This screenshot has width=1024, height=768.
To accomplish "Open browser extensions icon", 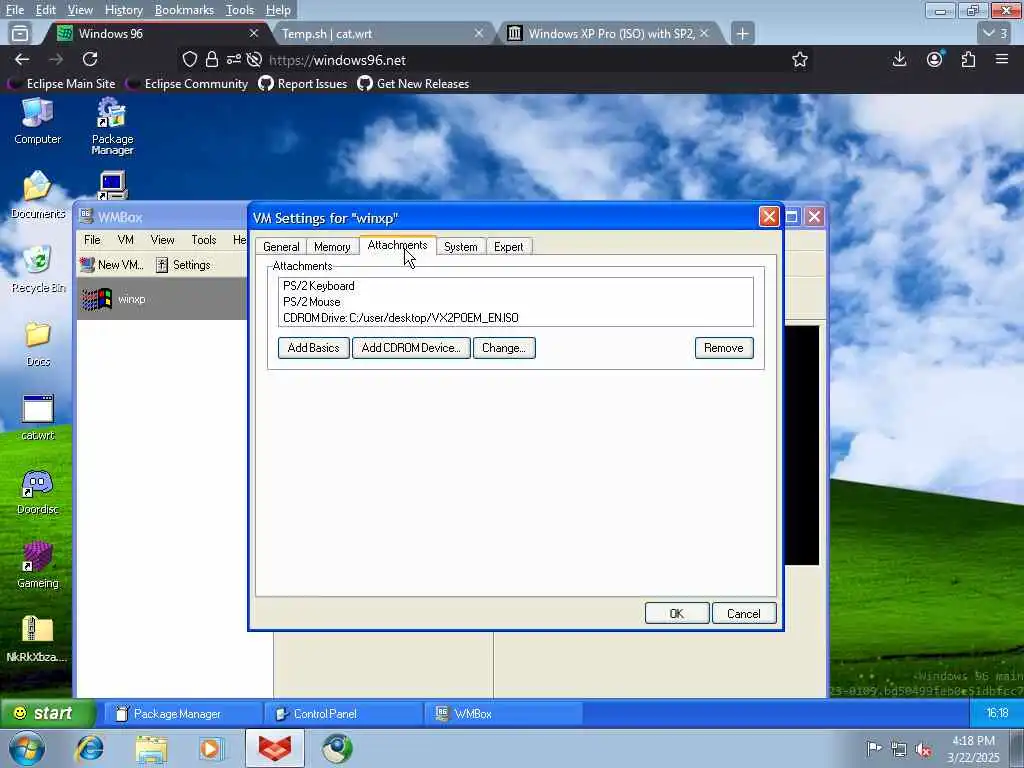I will point(968,59).
